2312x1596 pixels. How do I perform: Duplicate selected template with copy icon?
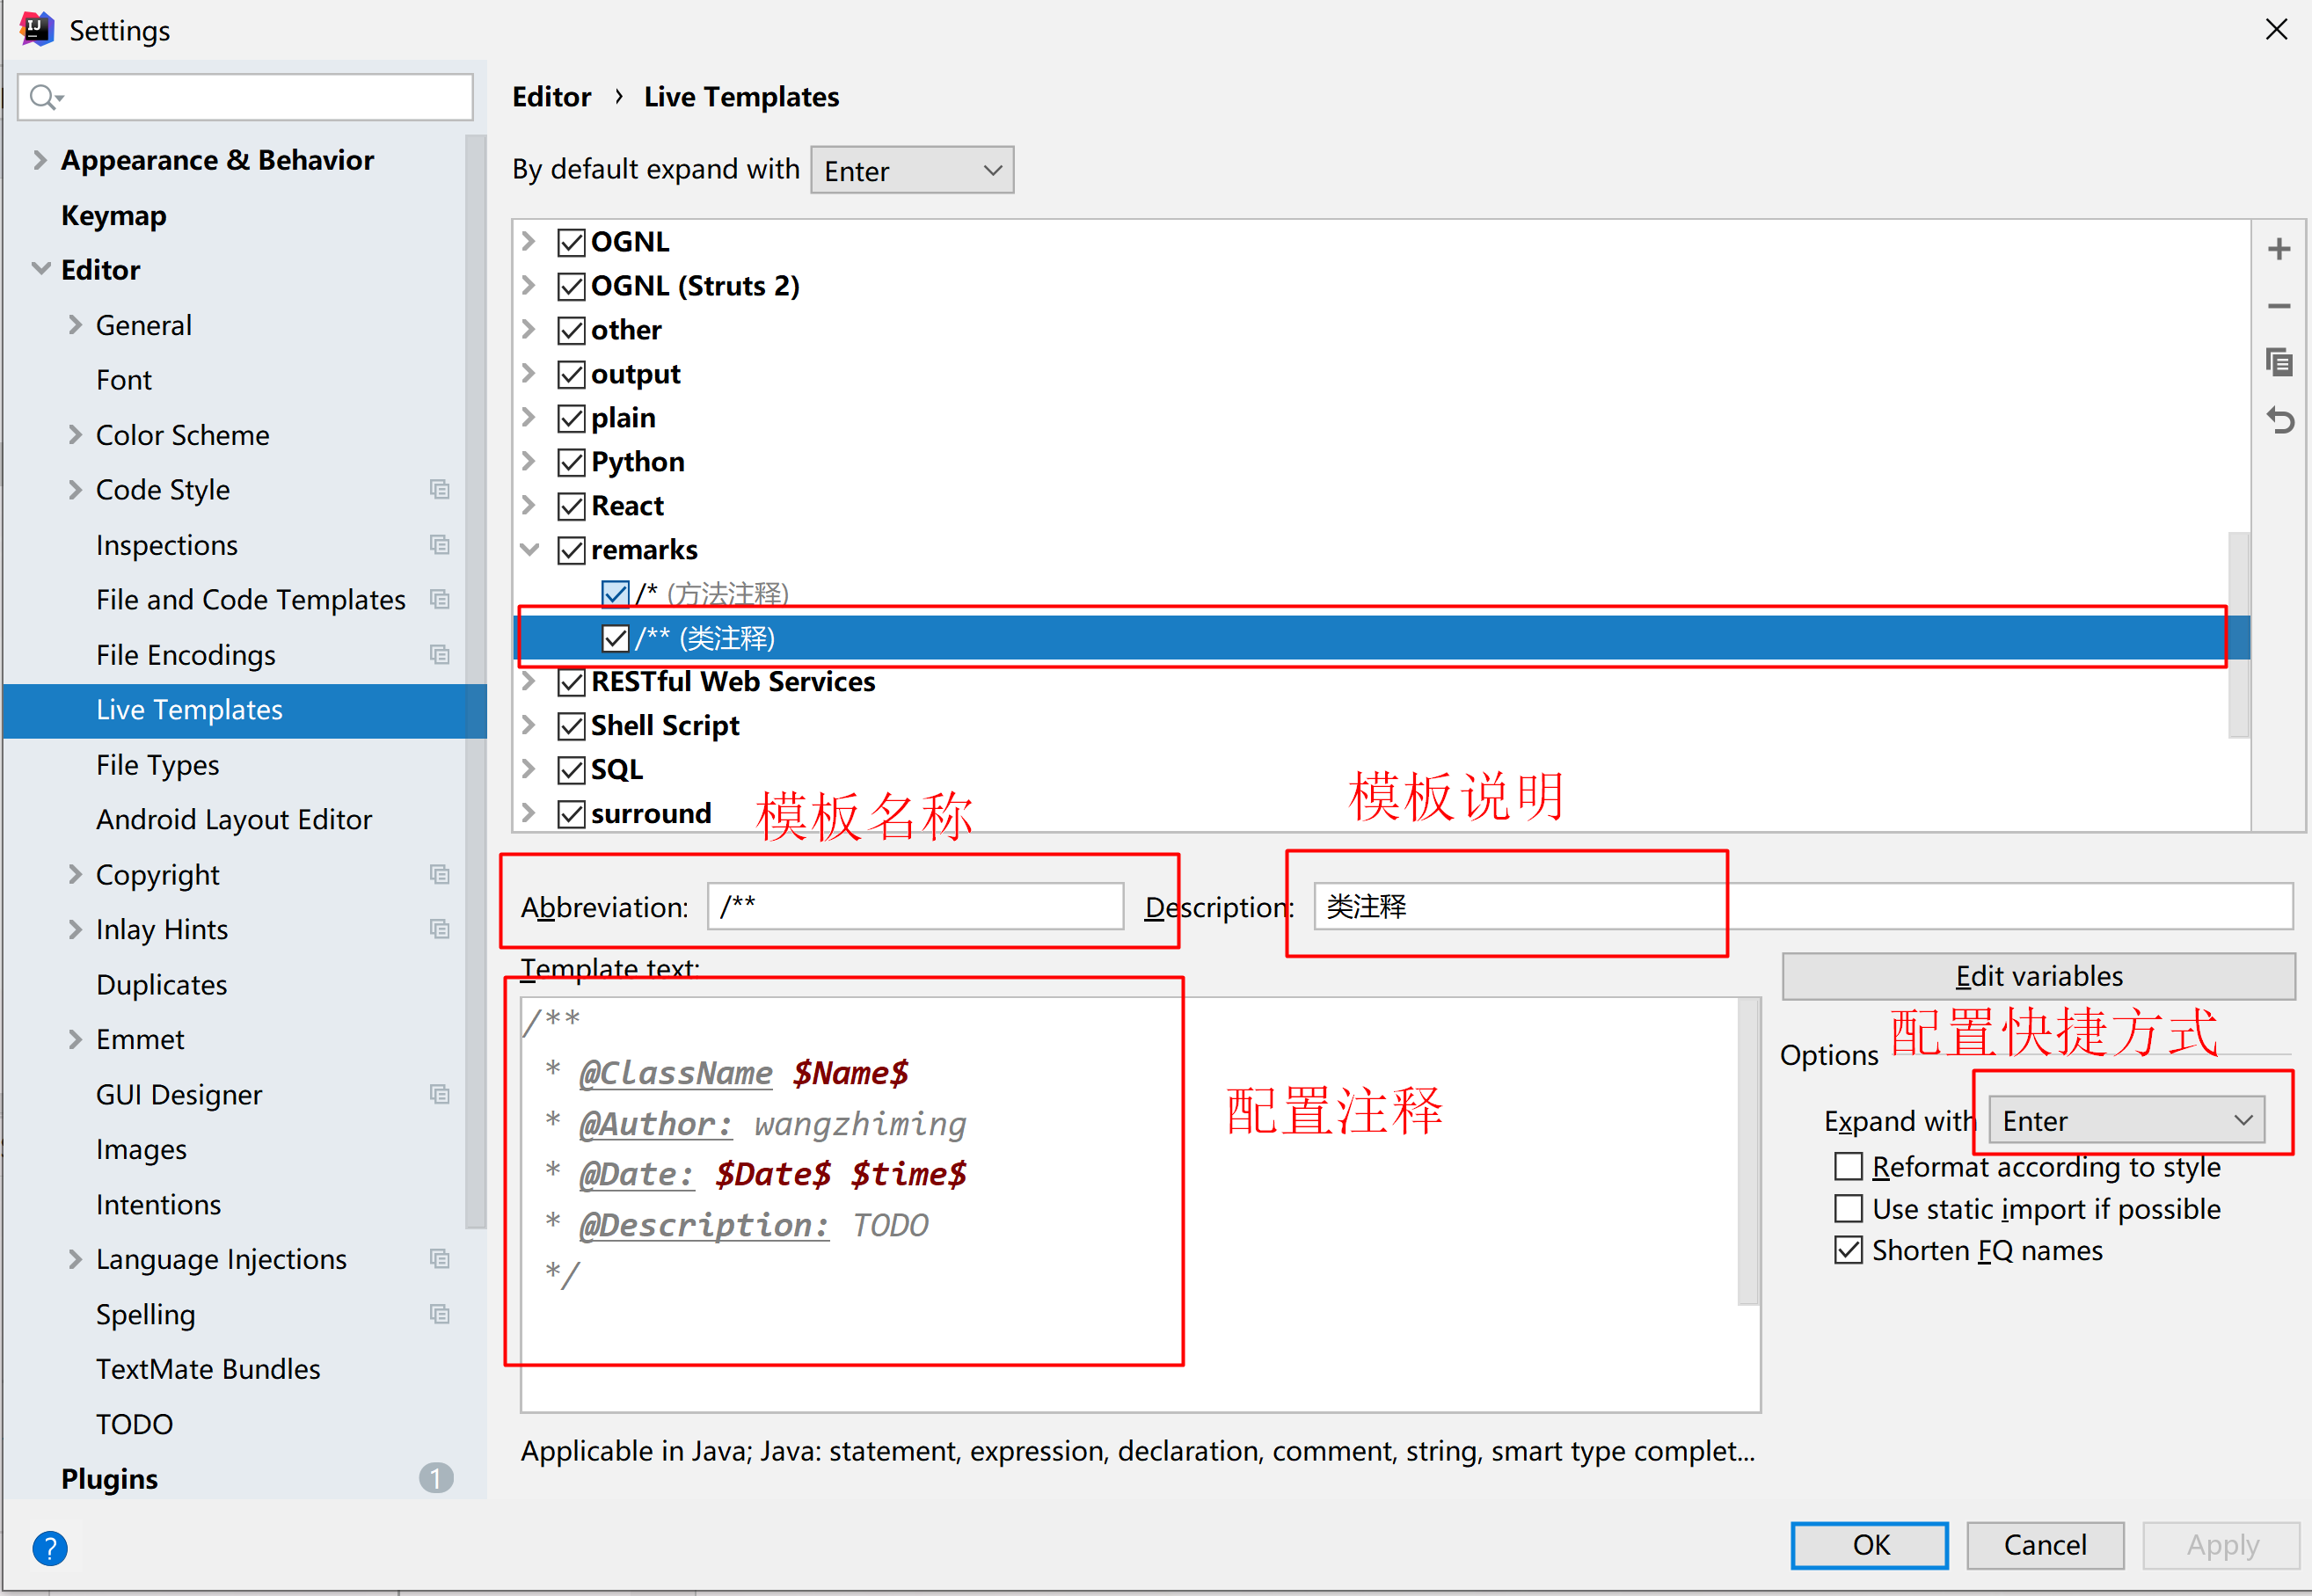coord(2279,362)
